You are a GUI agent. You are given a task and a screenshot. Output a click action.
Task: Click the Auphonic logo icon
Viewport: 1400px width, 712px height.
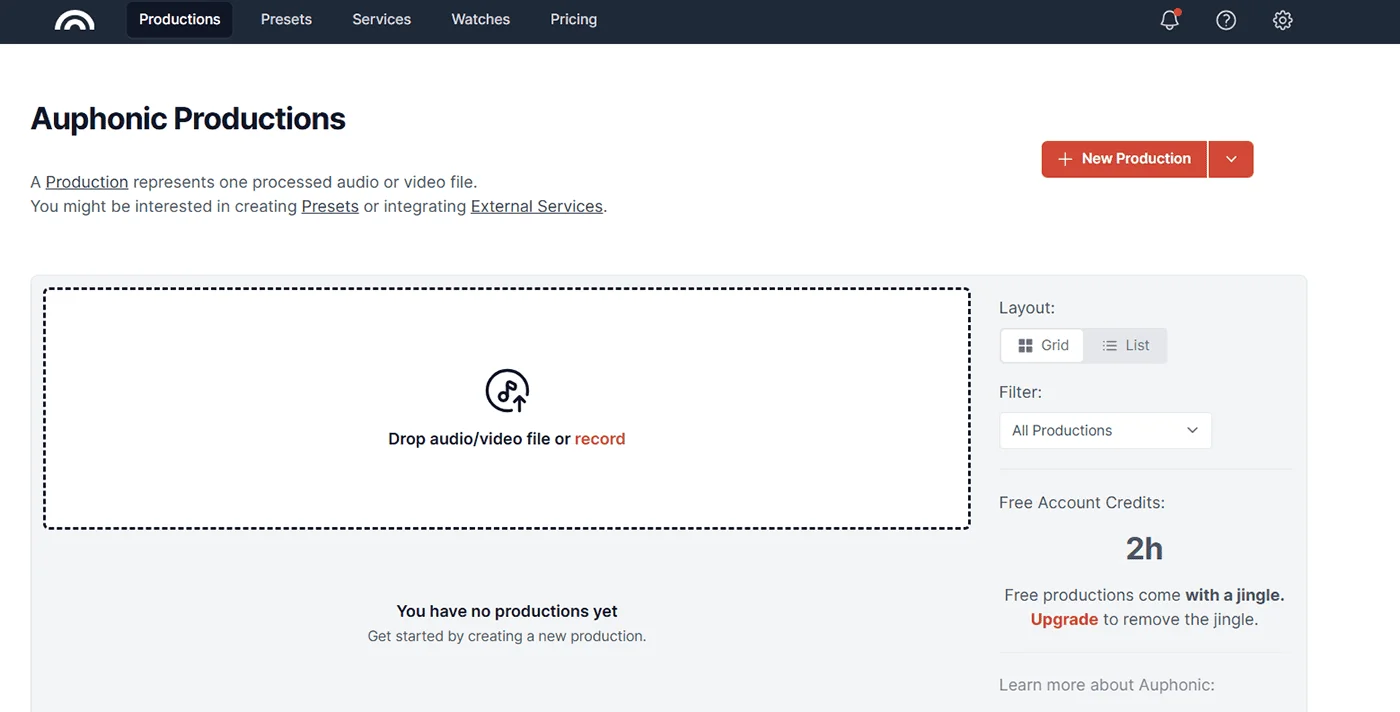pos(75,20)
